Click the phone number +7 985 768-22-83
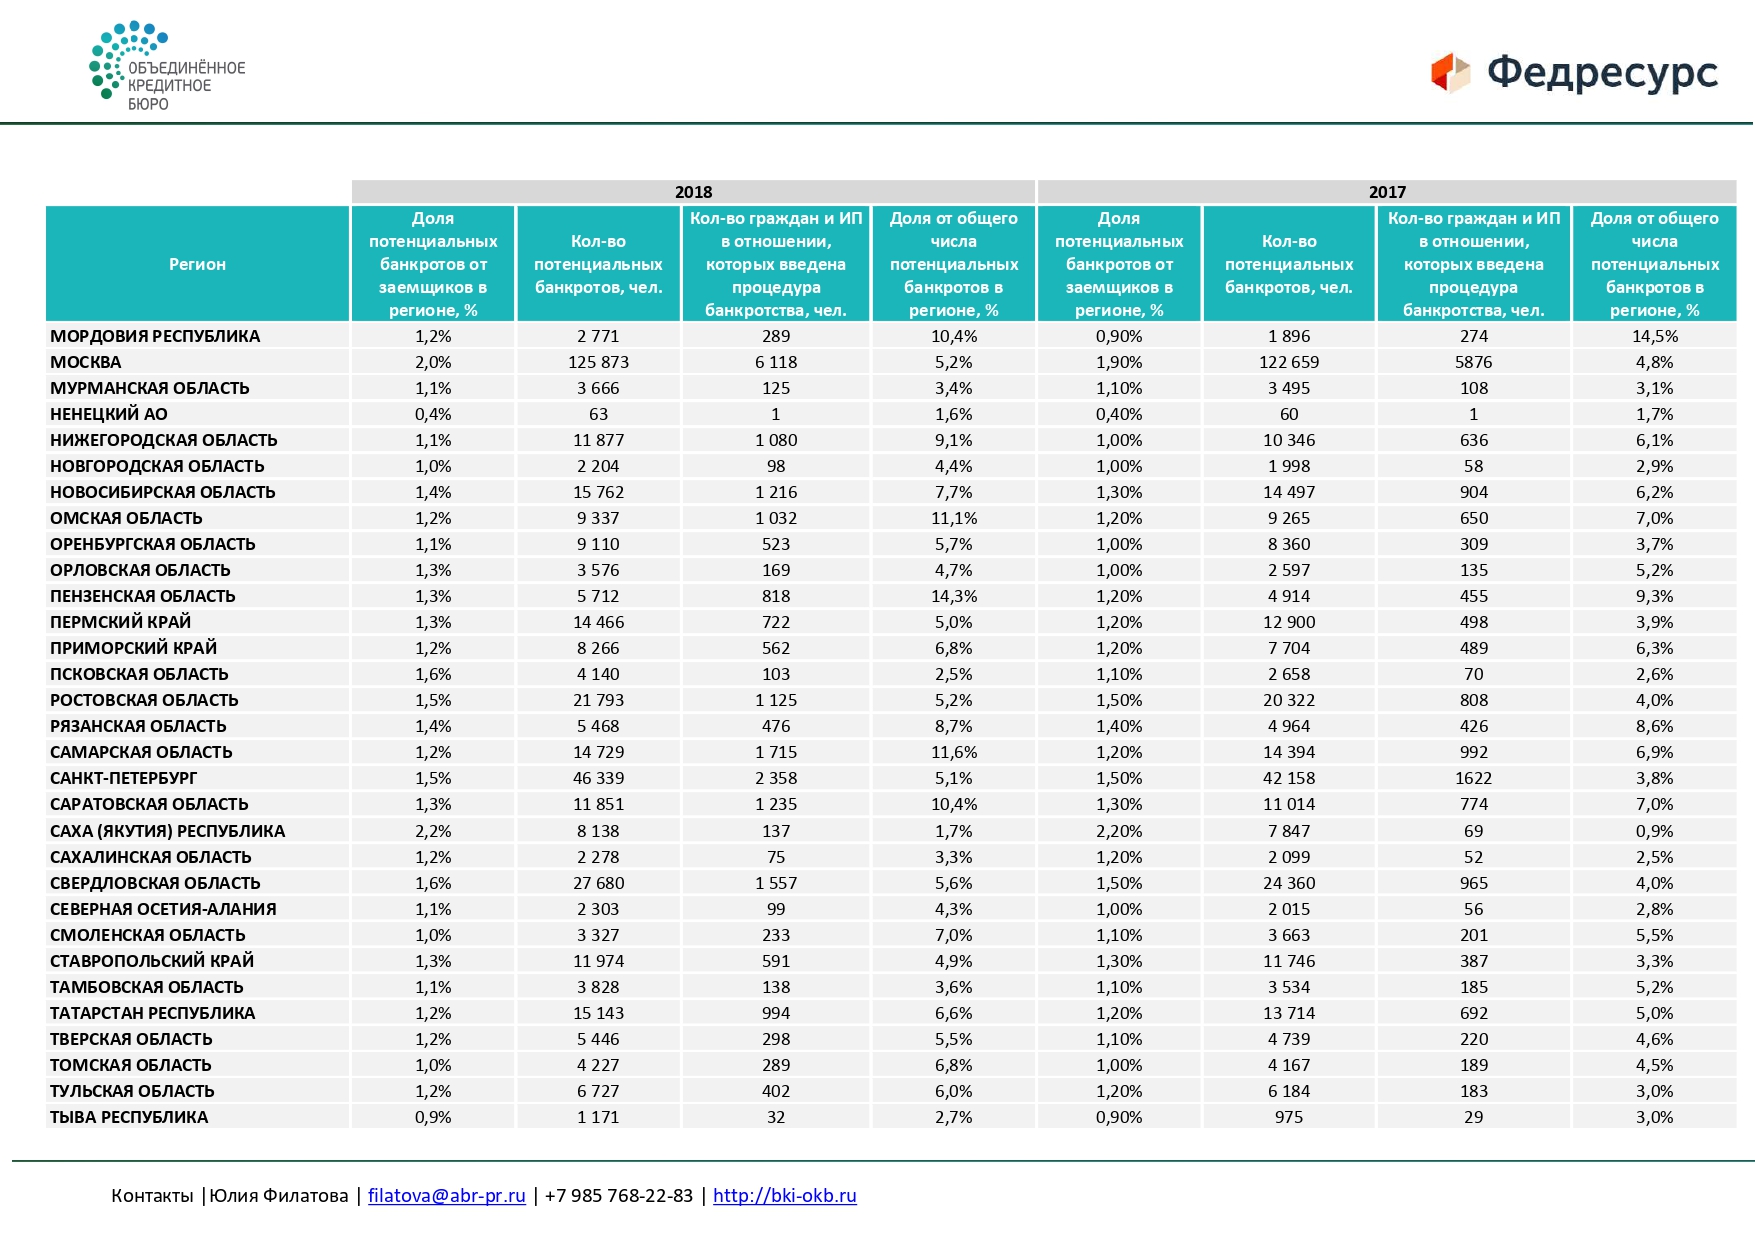The height and width of the screenshot is (1241, 1755). [619, 1195]
